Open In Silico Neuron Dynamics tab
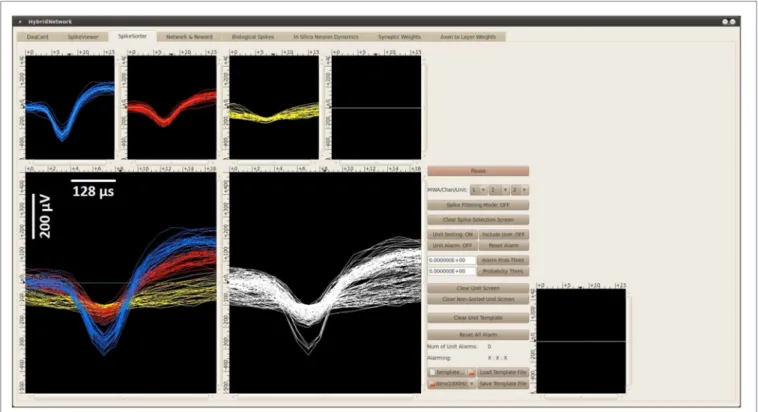This screenshot has width=758, height=412. pos(326,37)
